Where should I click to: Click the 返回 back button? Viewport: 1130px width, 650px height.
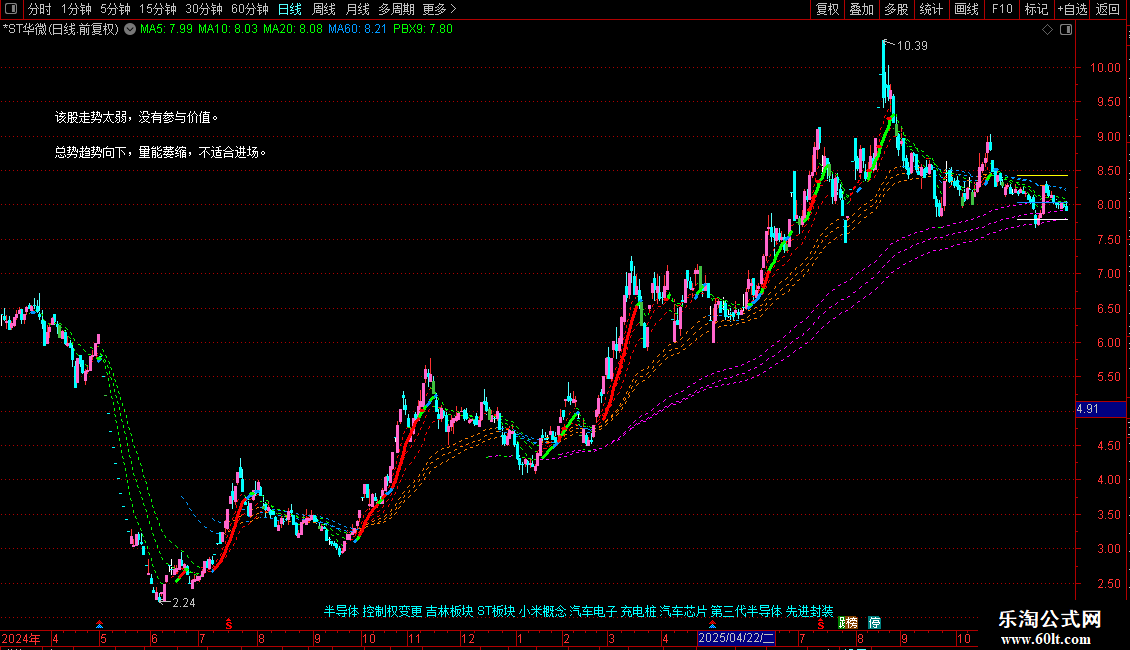coord(1108,9)
